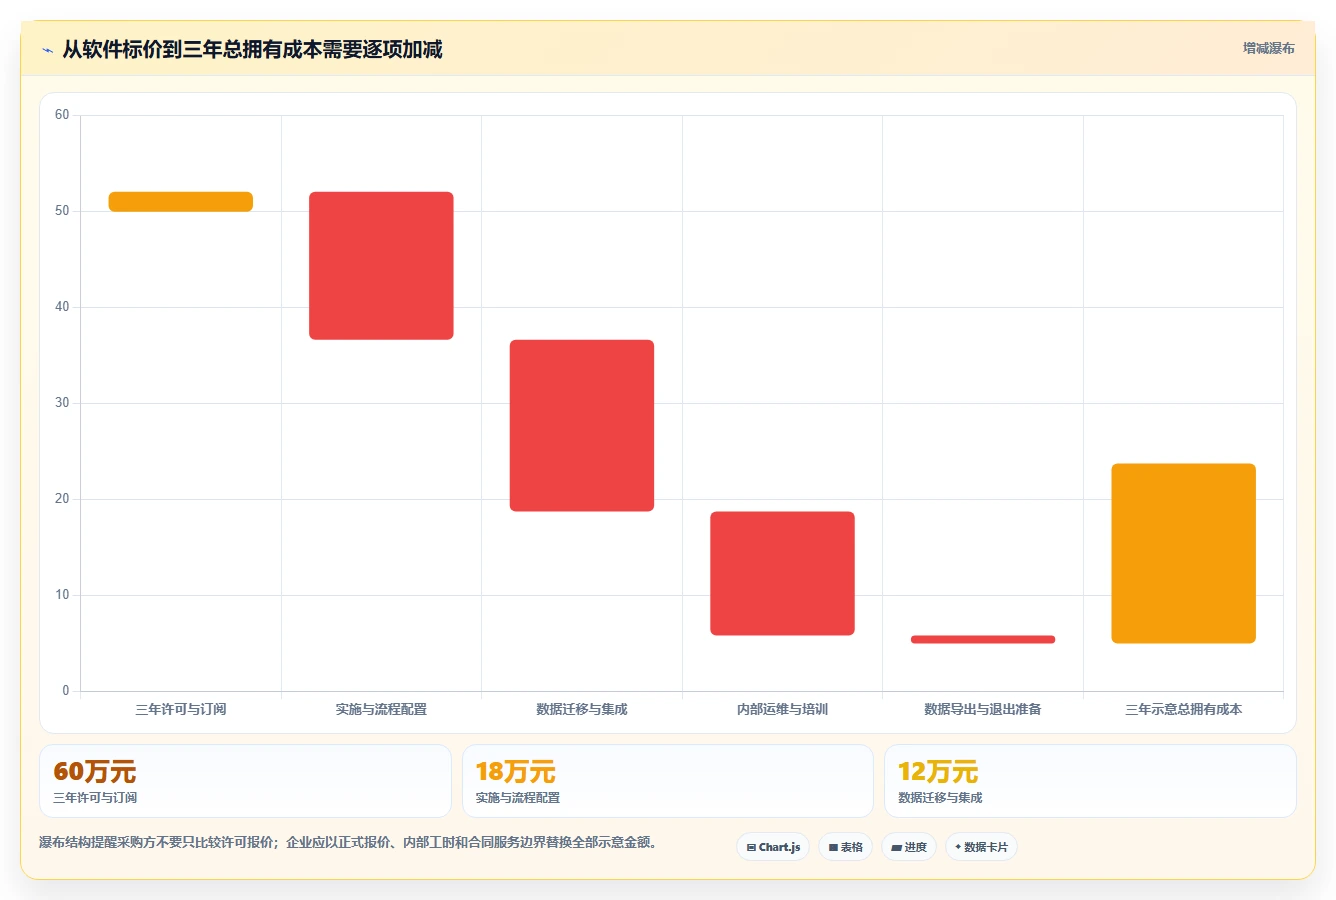This screenshot has height=900, width=1336.
Task: Click the Chart.js tag chip
Action: coord(773,847)
